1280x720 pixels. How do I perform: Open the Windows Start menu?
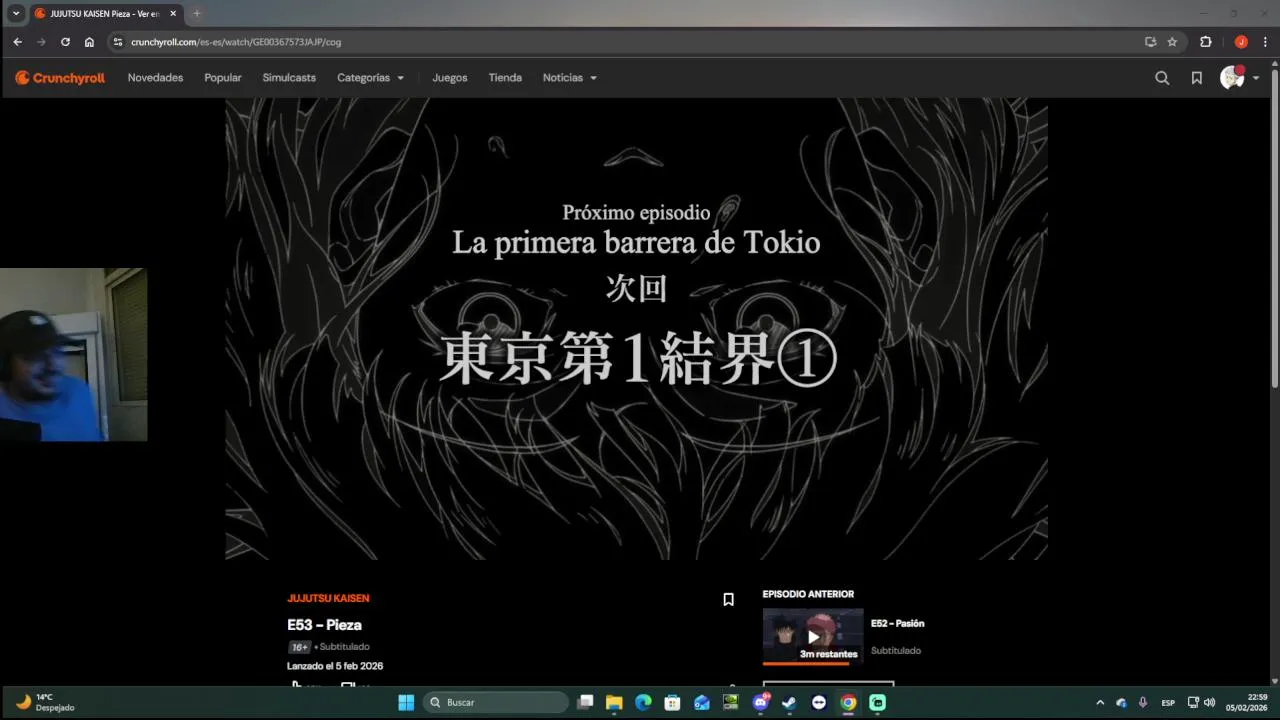pos(406,702)
